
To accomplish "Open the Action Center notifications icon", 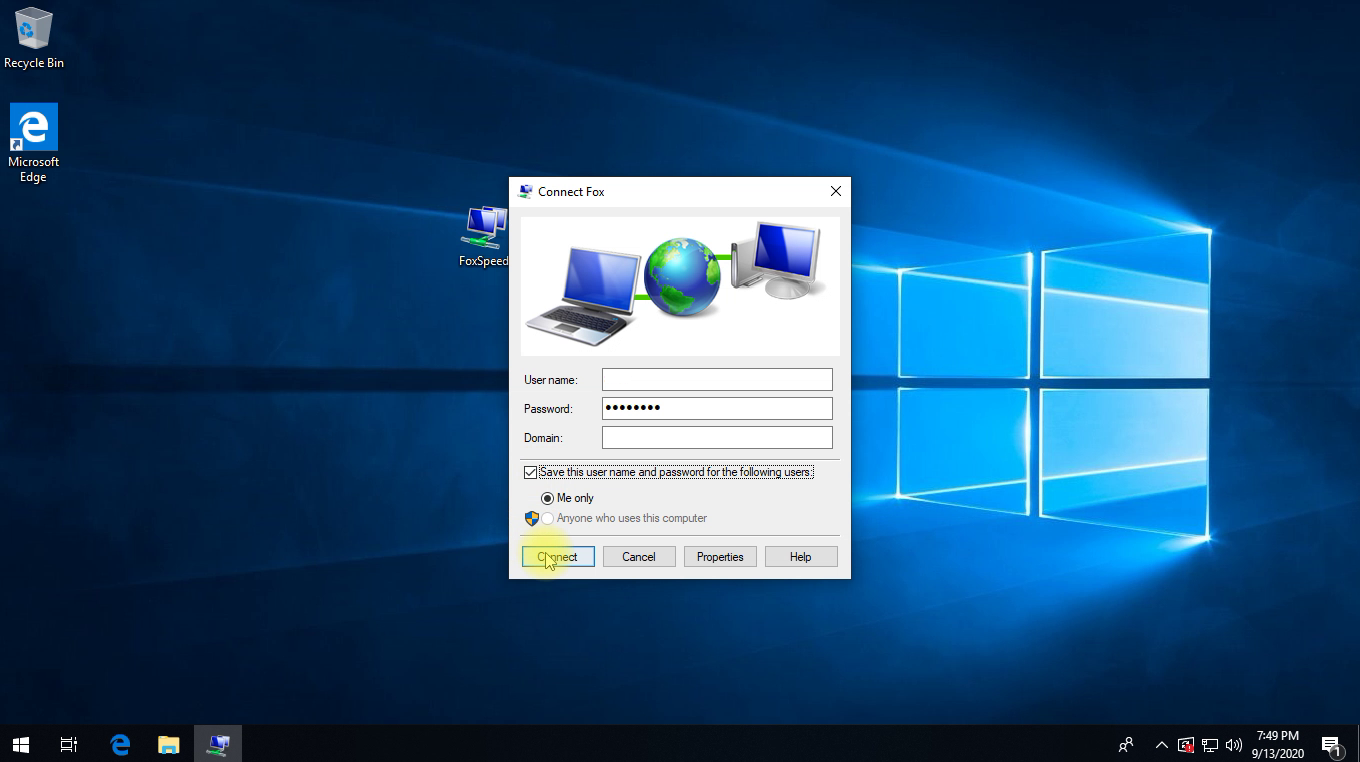I will tap(1331, 745).
